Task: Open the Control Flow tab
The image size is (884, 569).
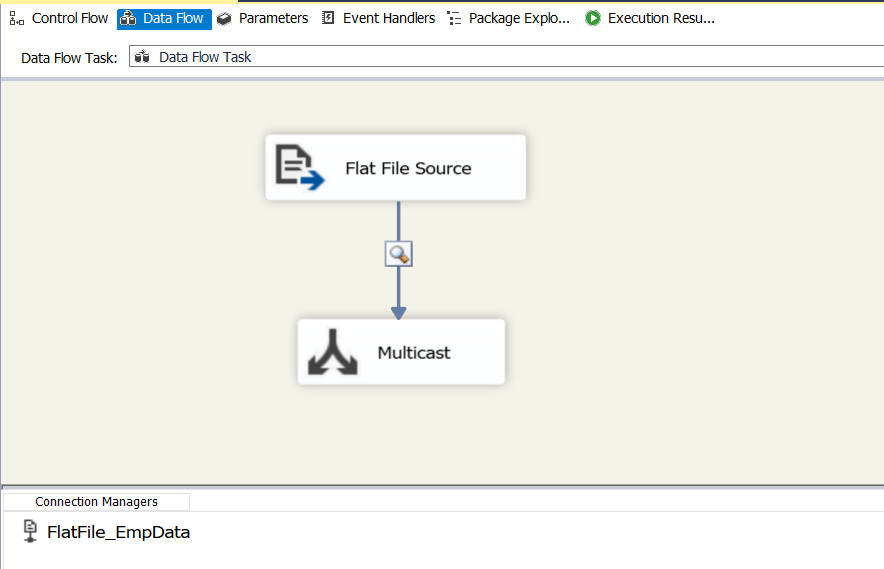Action: coord(59,19)
